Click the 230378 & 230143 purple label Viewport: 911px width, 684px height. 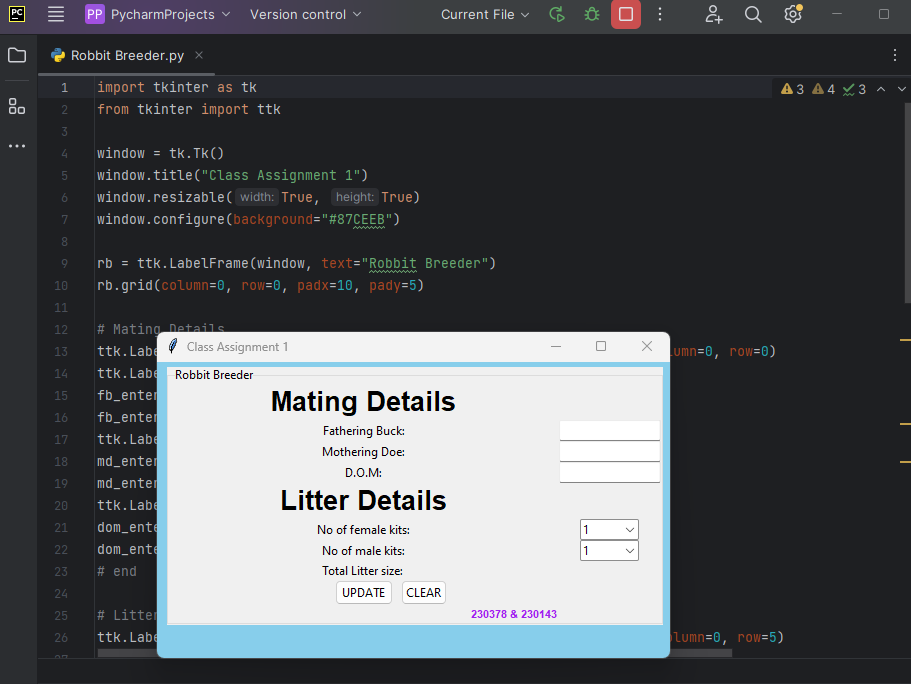514,614
